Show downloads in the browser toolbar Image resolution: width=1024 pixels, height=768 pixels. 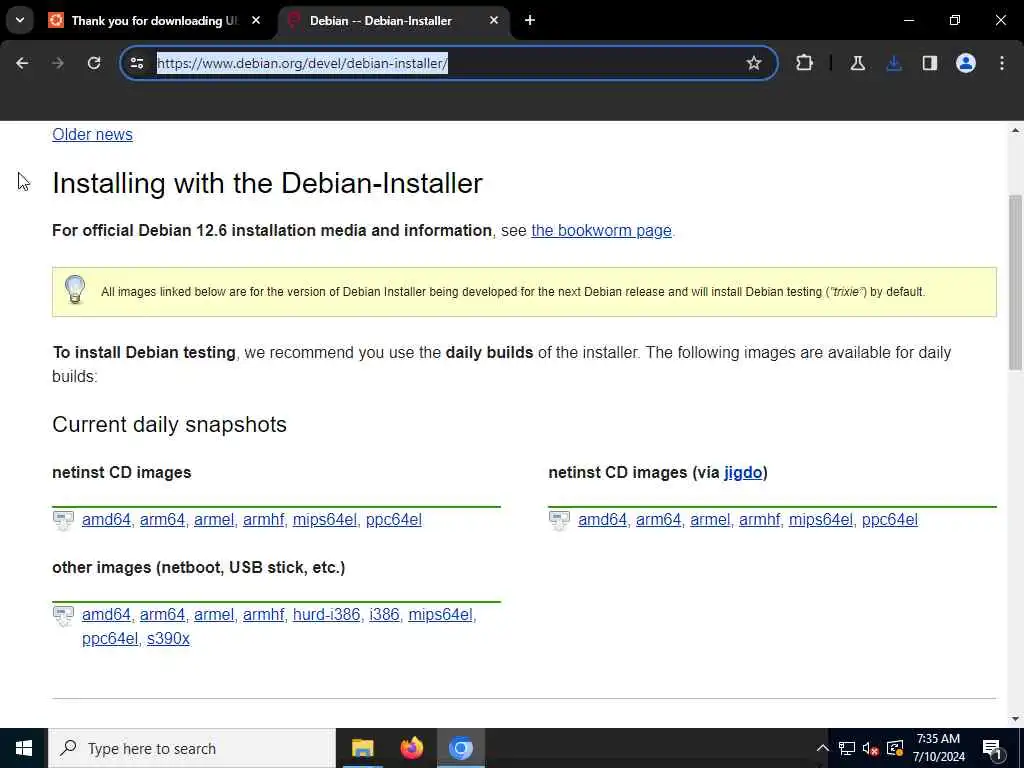pyautogui.click(x=894, y=63)
